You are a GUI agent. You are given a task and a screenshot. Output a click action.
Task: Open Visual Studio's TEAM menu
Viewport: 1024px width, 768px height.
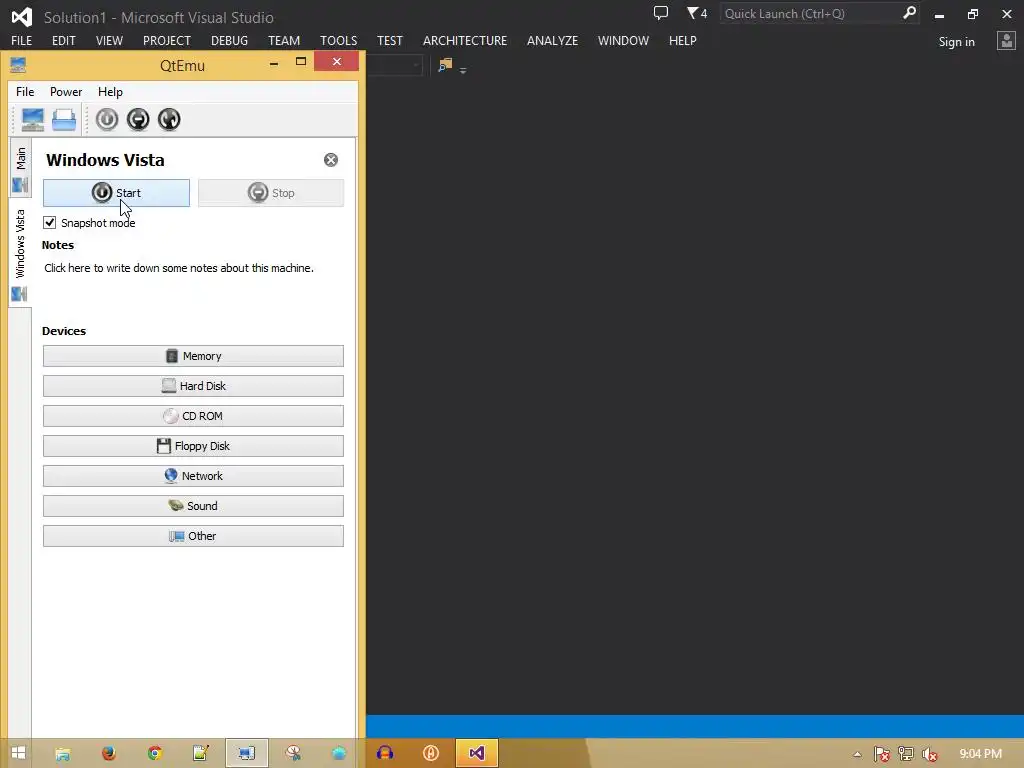click(284, 40)
